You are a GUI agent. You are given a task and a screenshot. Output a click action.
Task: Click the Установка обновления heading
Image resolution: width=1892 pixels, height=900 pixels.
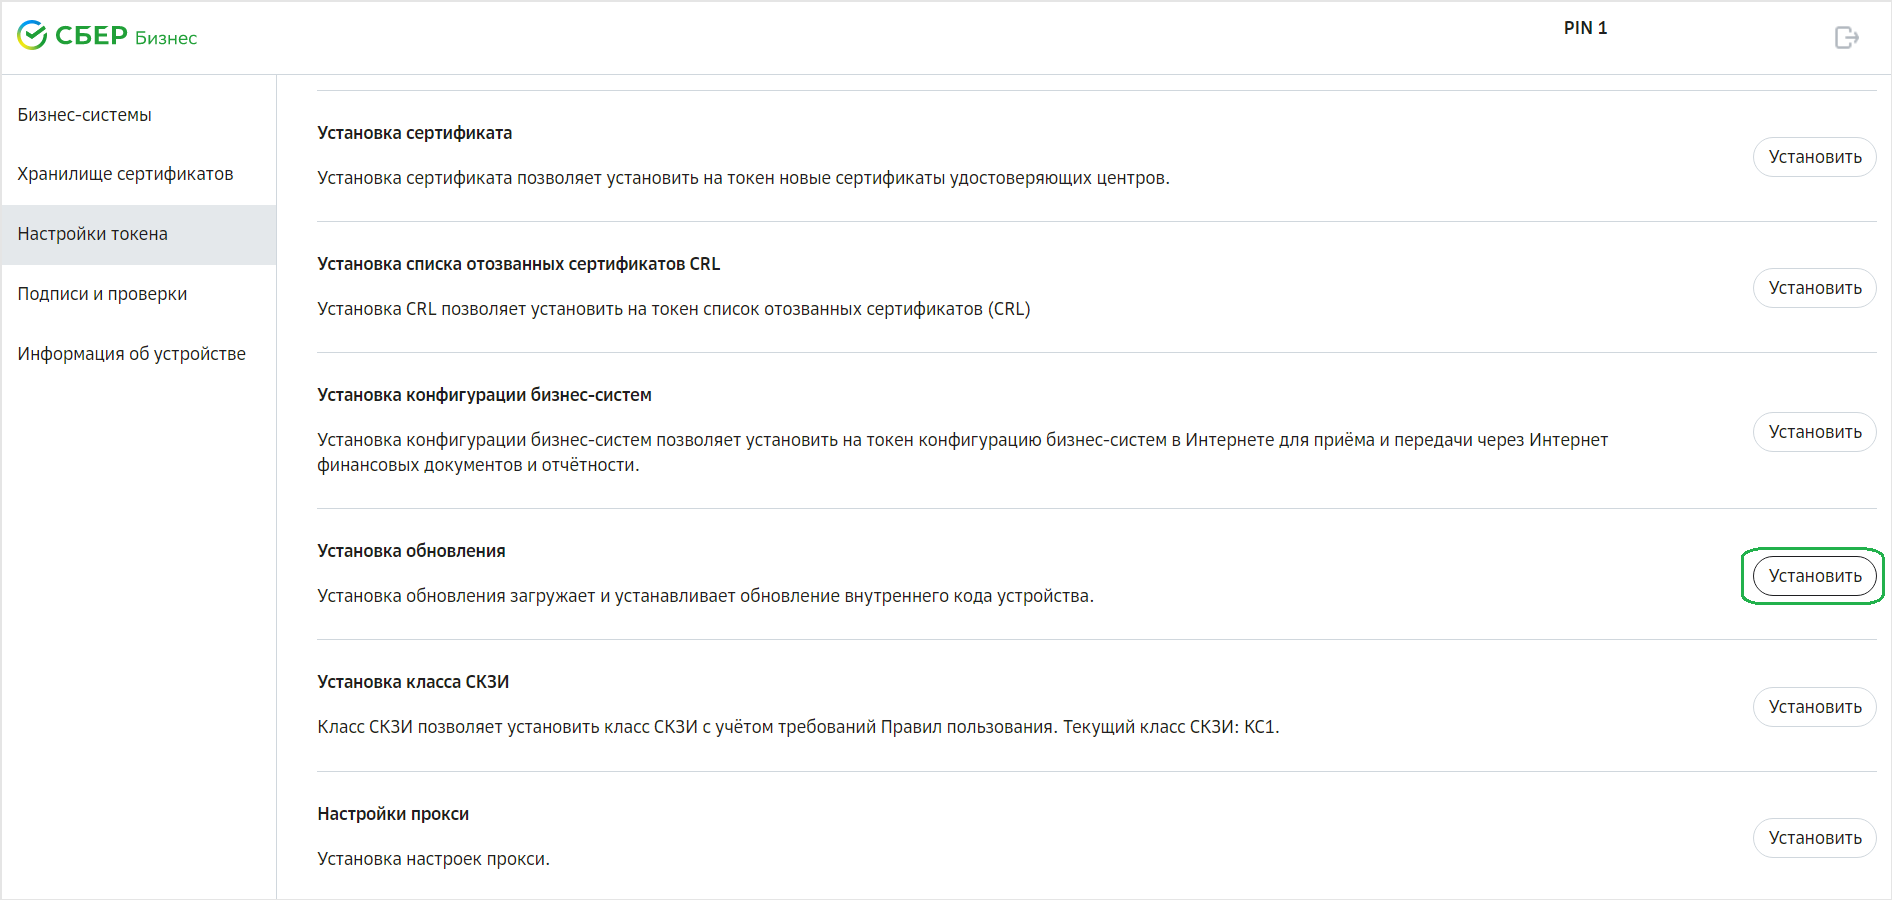[411, 551]
